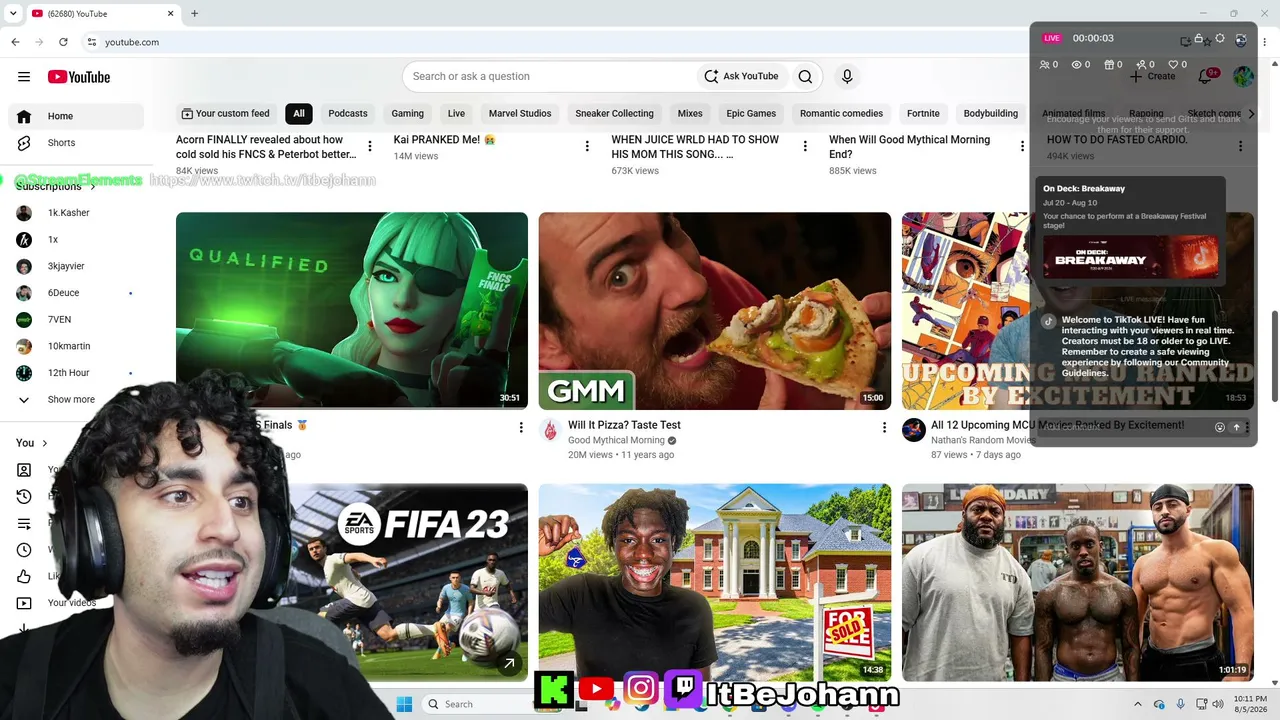Choose the Mixes chip
Image resolution: width=1280 pixels, height=720 pixels.
690,114
